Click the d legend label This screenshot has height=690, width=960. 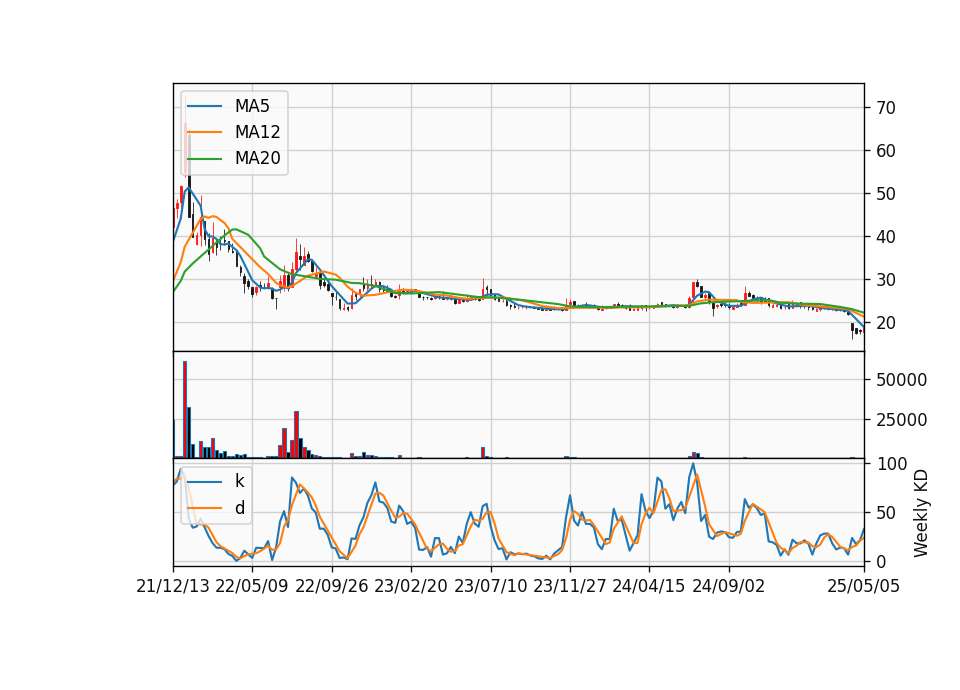240,508
